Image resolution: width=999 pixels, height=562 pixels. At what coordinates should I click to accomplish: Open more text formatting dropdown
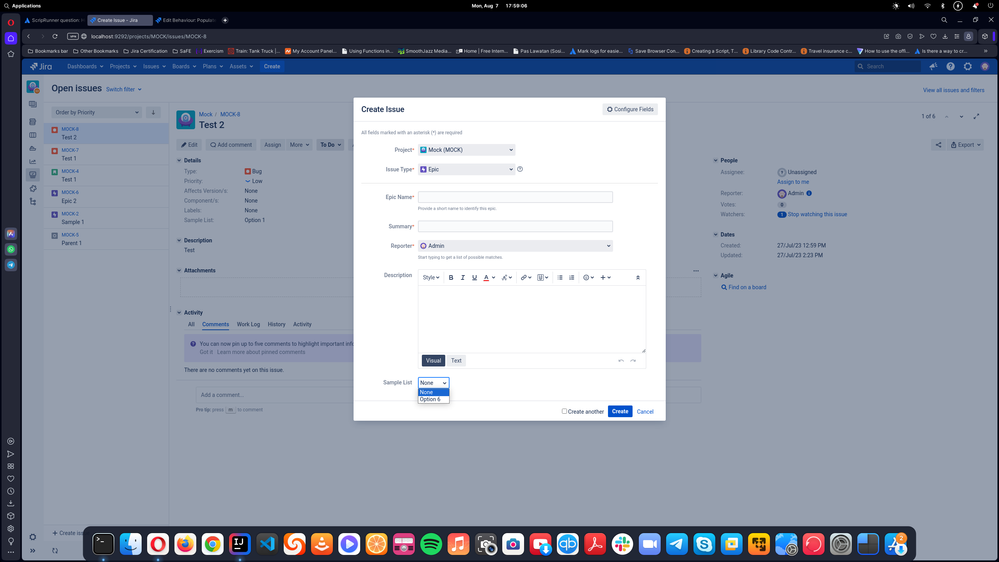point(507,278)
